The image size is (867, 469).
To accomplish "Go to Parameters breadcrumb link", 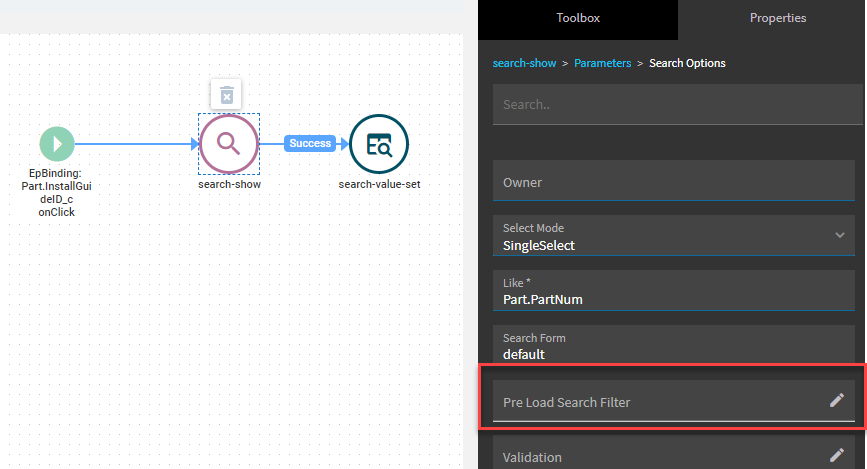I will [602, 63].
